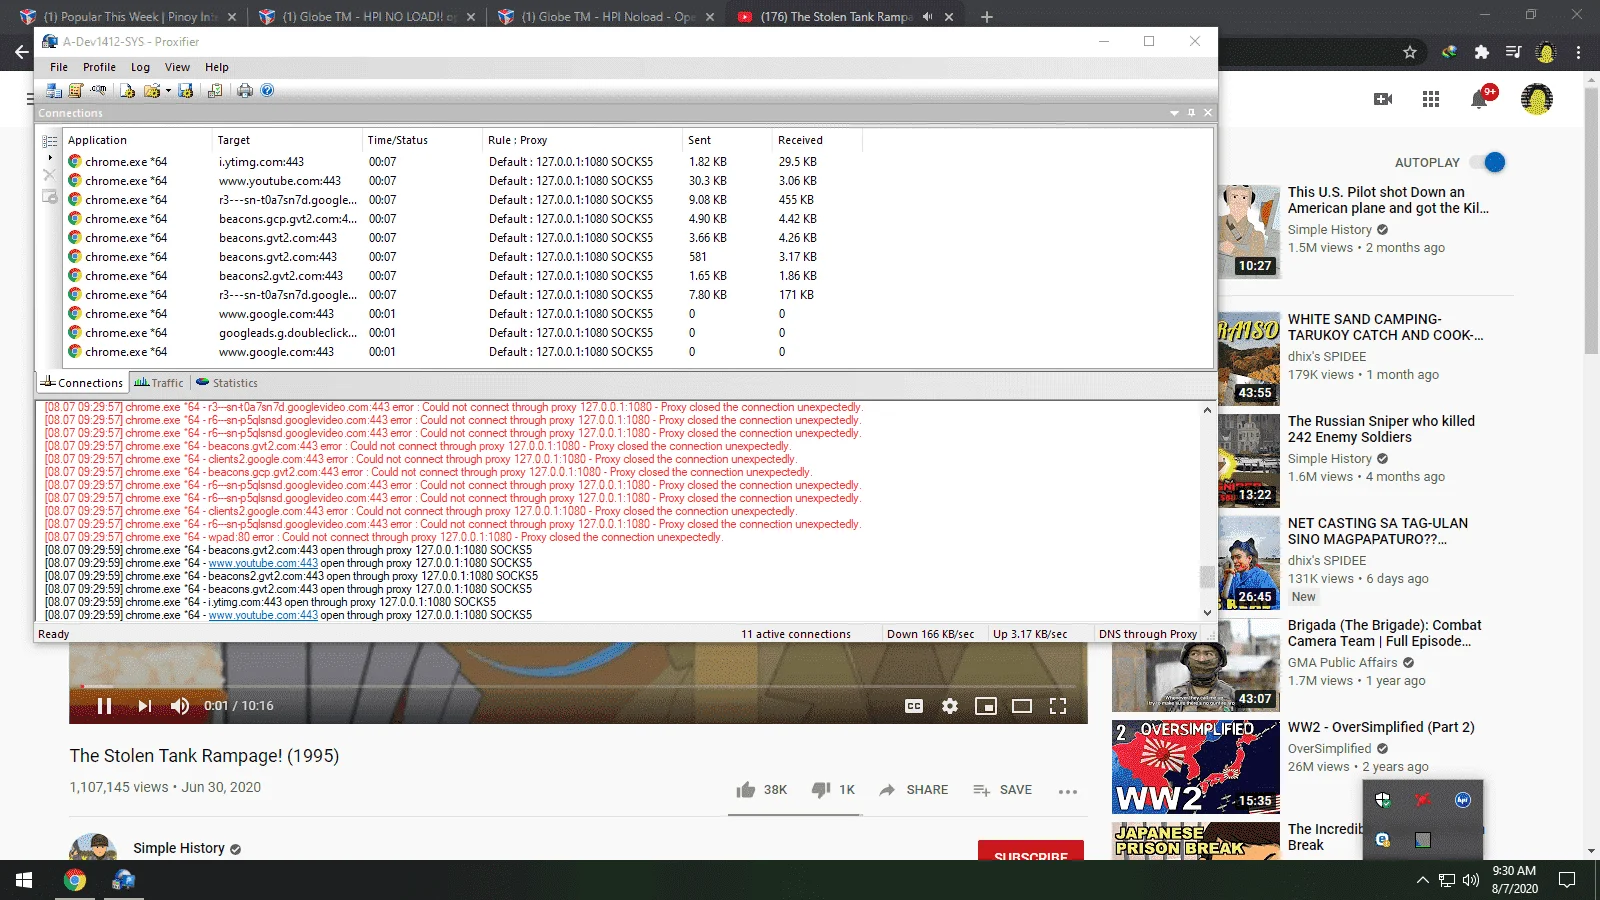Open YouTube account avatar menu
This screenshot has height=900, width=1600.
(1537, 99)
